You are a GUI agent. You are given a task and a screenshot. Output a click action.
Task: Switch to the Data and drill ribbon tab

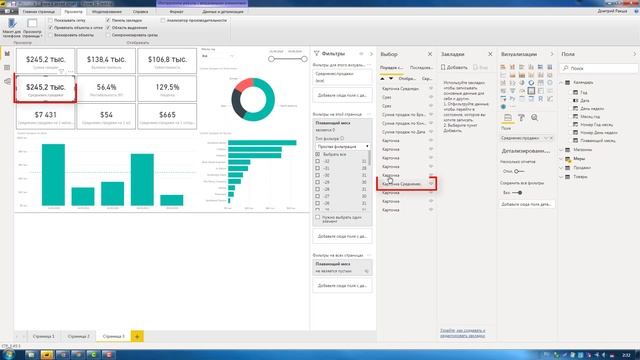tap(223, 12)
